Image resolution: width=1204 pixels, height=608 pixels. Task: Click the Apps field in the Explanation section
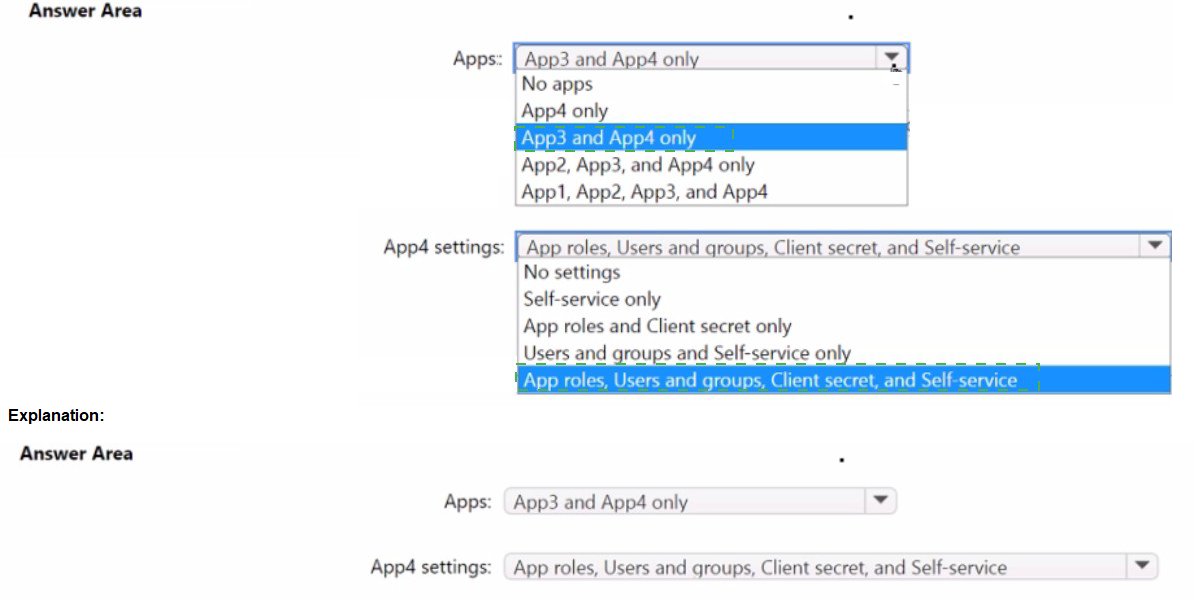[685, 502]
